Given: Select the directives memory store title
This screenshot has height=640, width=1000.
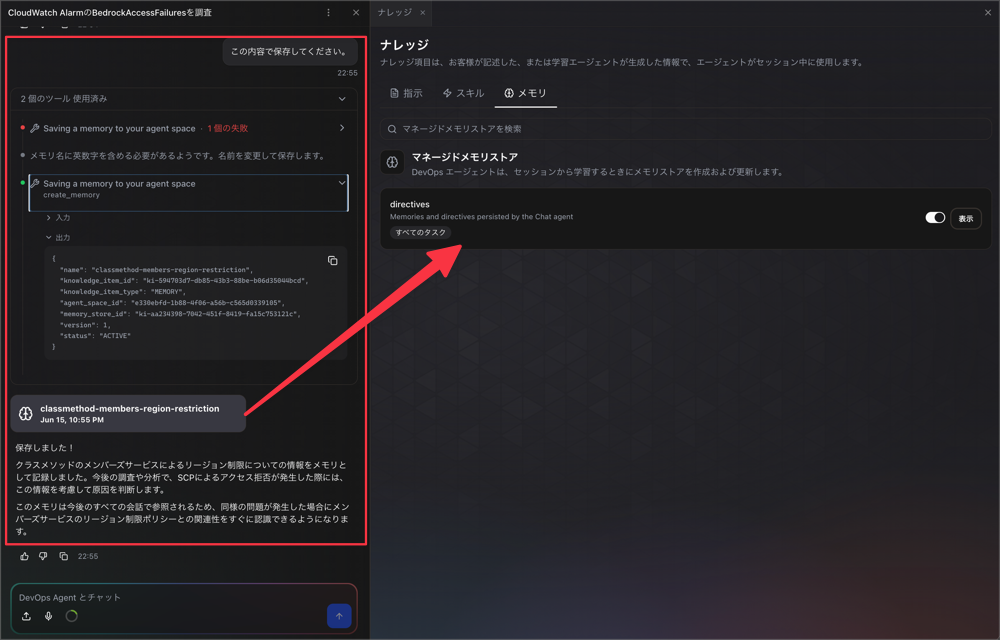Looking at the screenshot, I should pos(409,205).
